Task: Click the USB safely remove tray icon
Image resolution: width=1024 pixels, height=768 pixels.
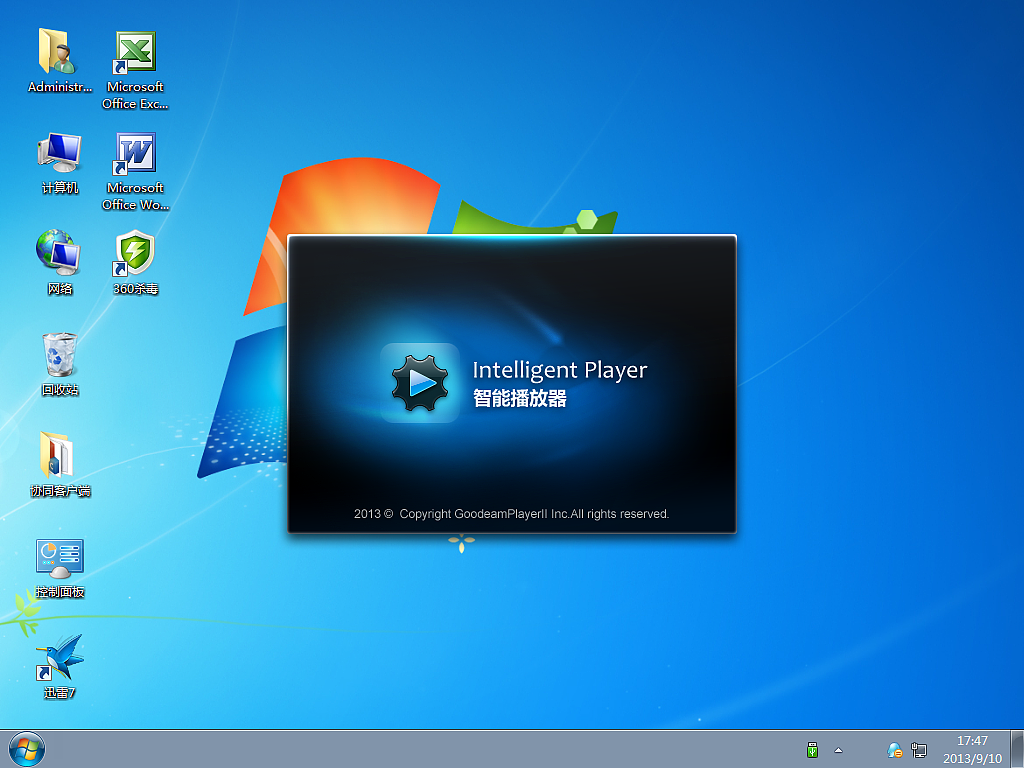Action: [x=812, y=750]
